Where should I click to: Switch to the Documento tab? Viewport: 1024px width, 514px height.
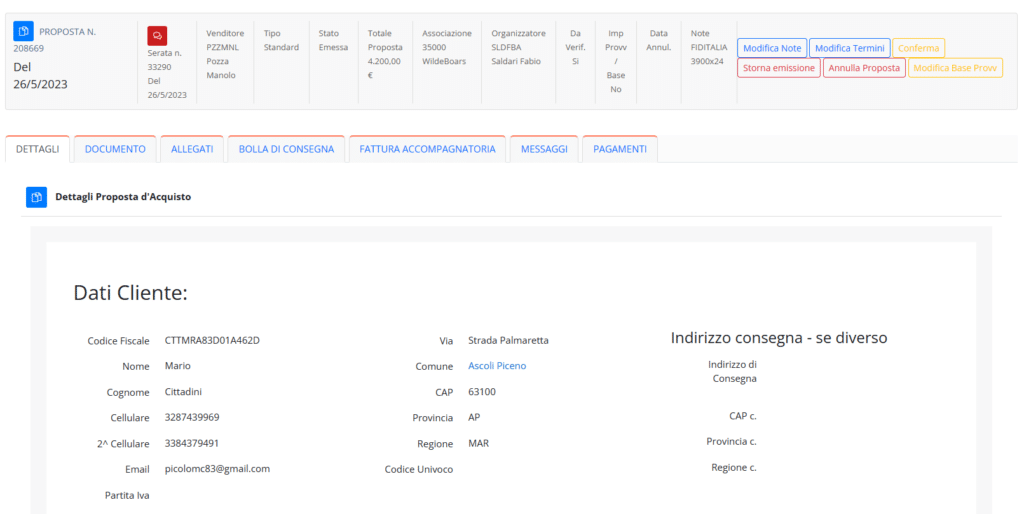click(x=115, y=149)
